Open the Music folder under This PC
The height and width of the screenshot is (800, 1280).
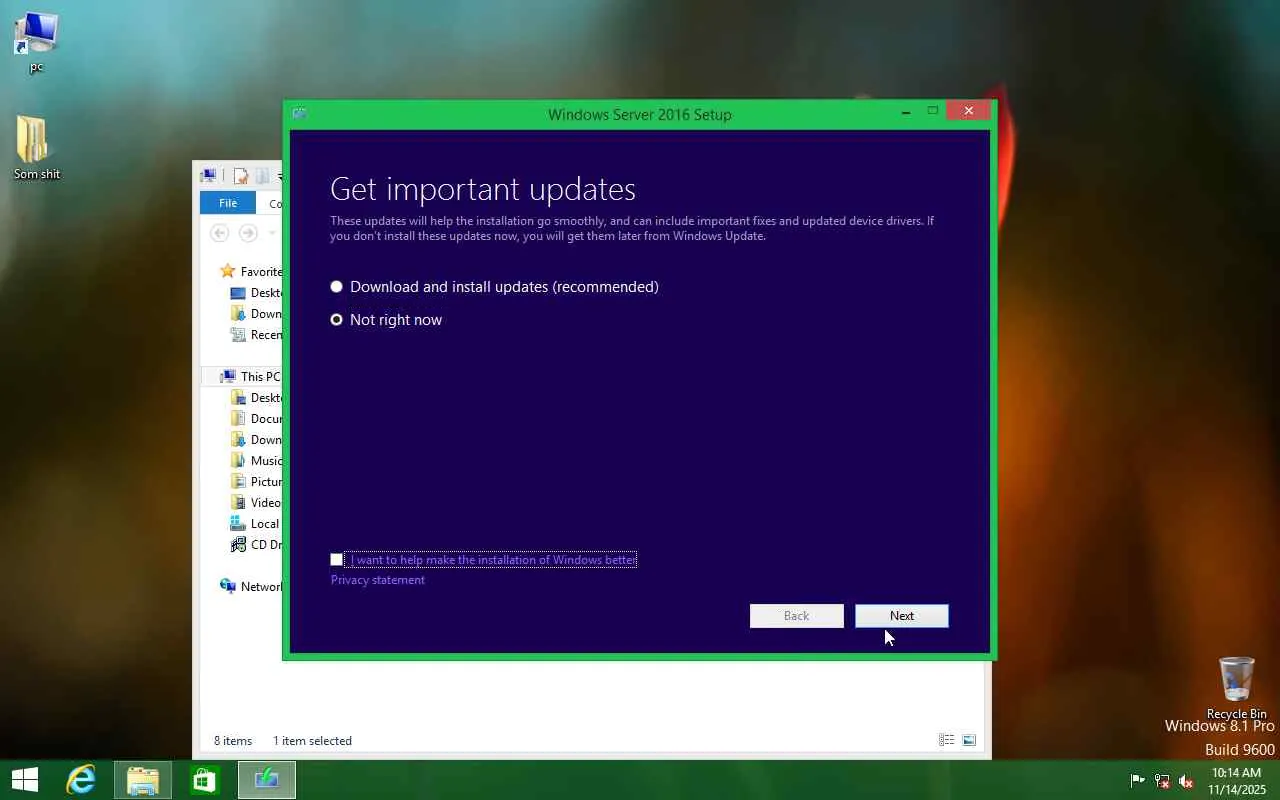(x=257, y=461)
